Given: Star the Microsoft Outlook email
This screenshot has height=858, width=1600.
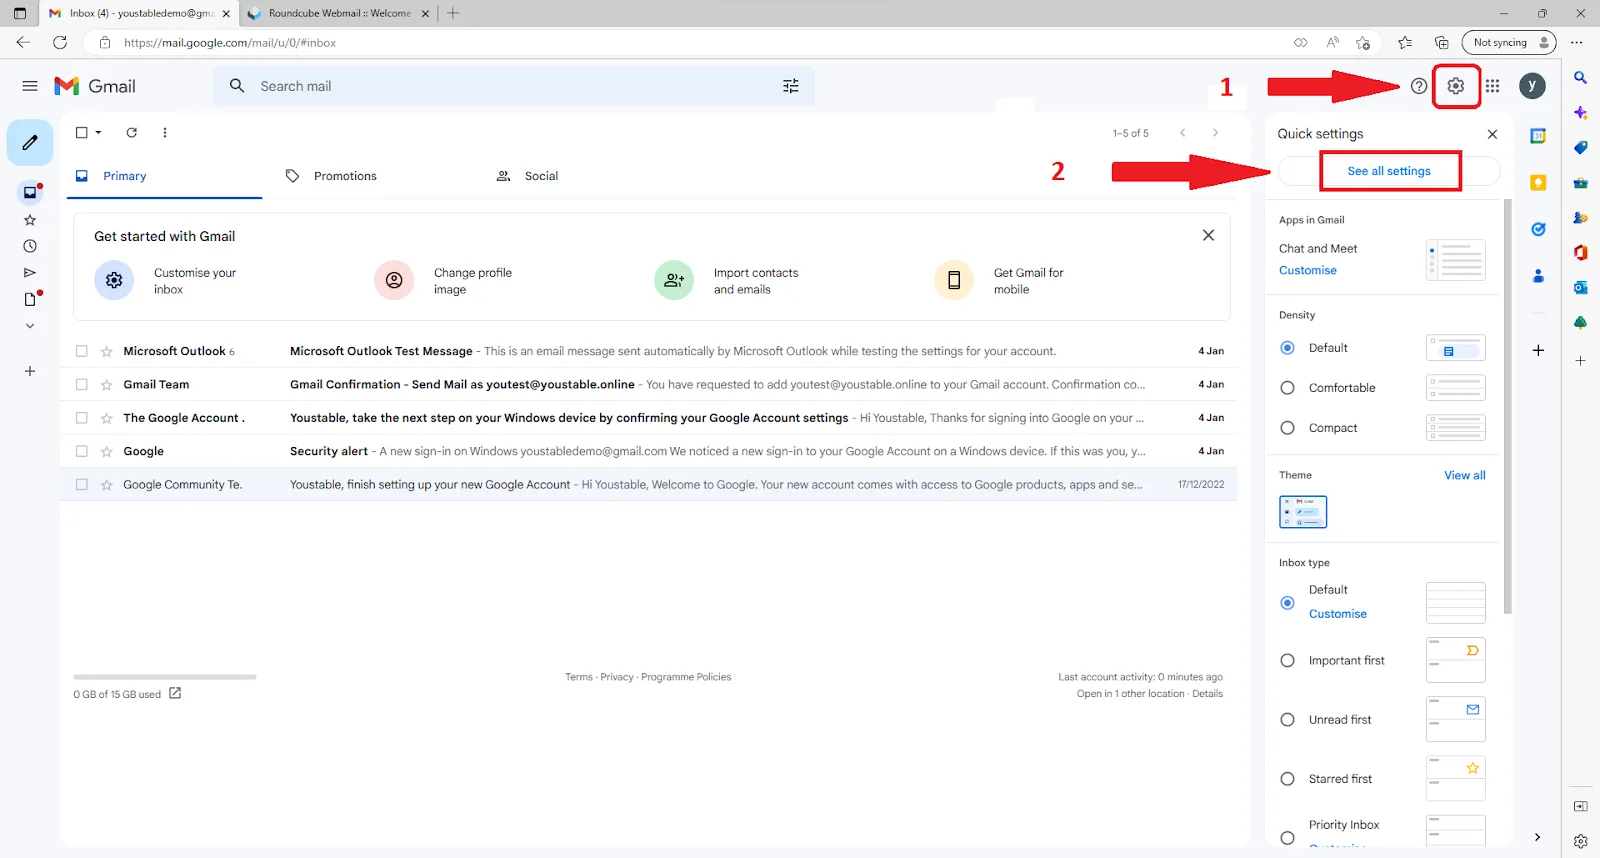Looking at the screenshot, I should click(x=106, y=352).
